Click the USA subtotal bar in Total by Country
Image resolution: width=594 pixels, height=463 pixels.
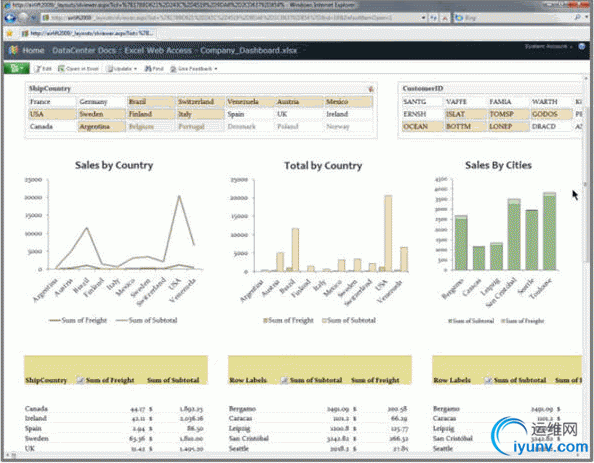(x=388, y=233)
